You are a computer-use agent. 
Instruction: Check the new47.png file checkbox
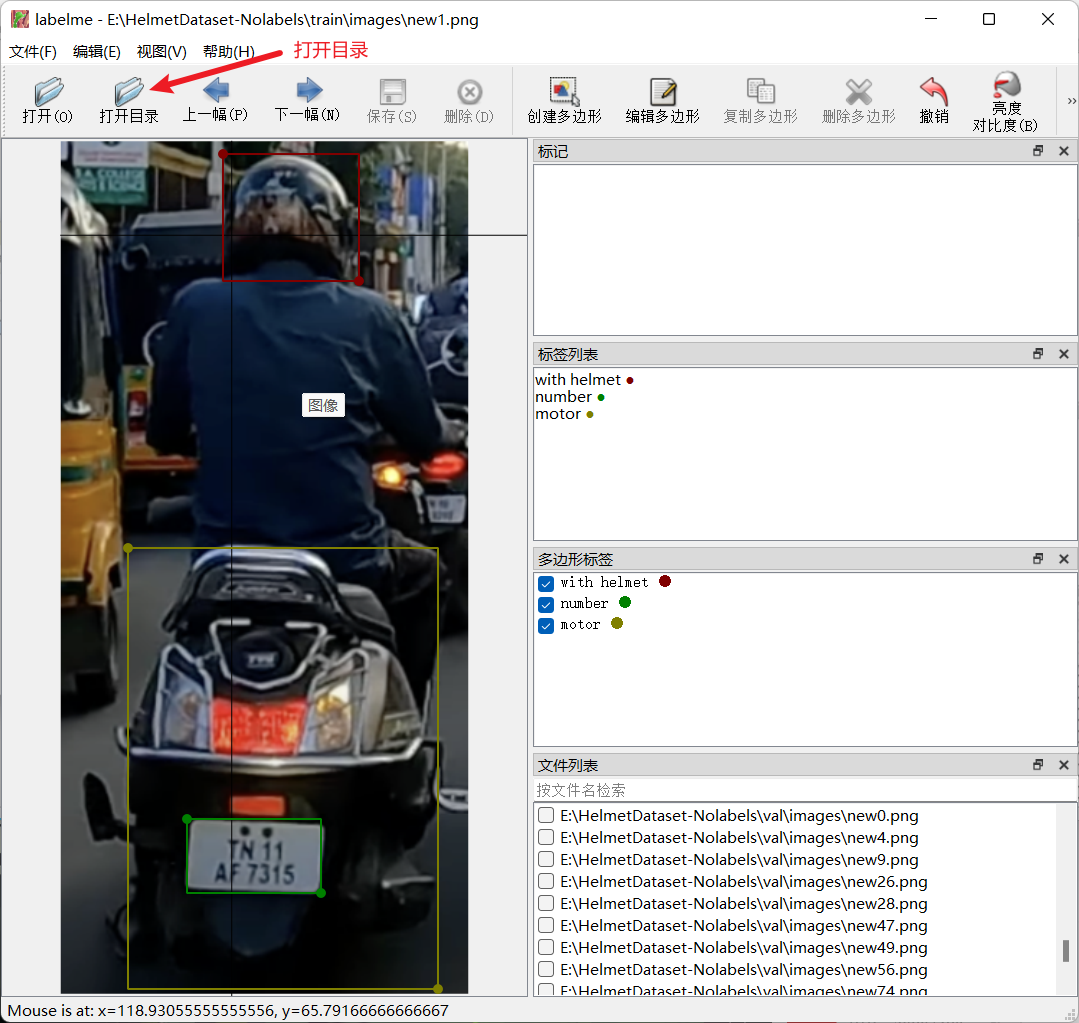[546, 925]
